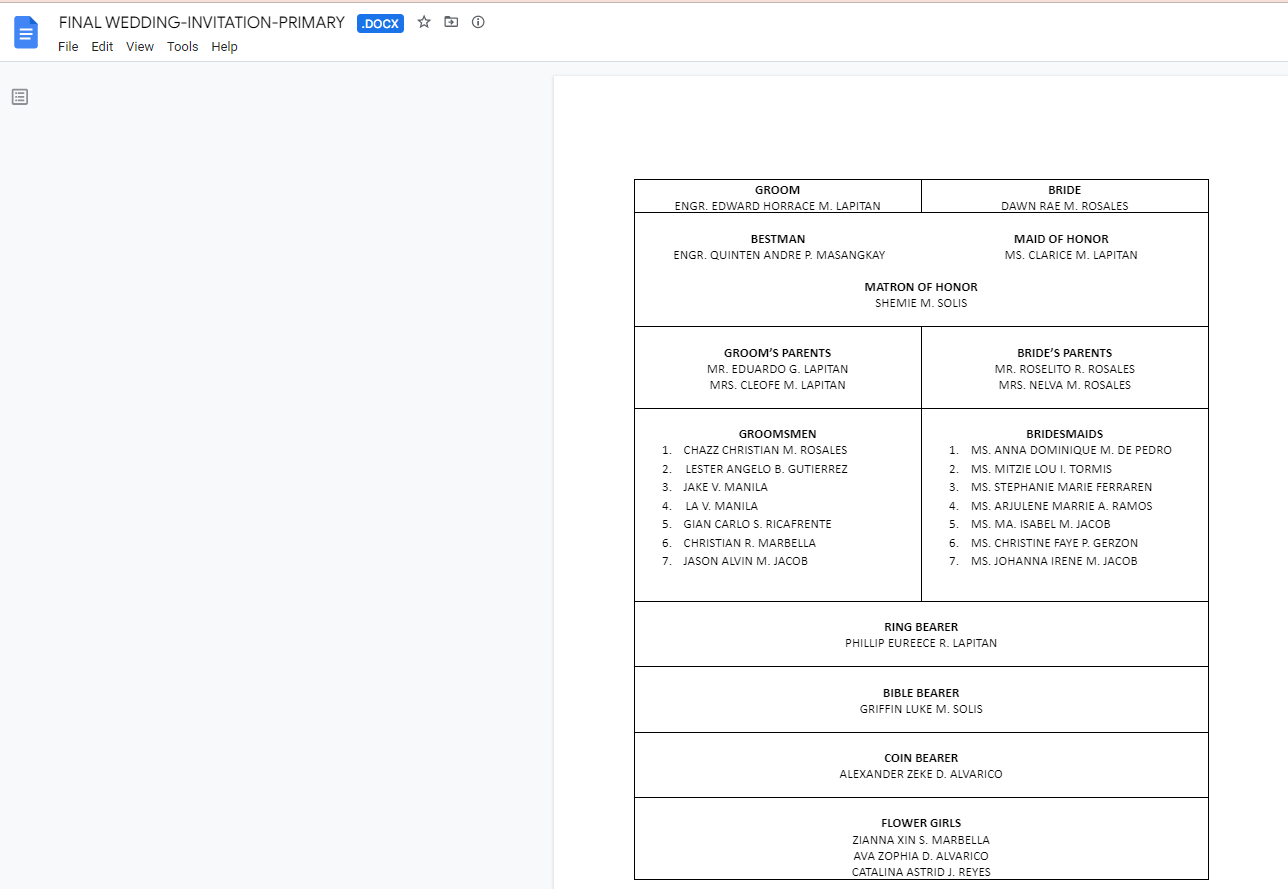Image resolution: width=1288 pixels, height=889 pixels.
Task: Click the document title FINAL WEDDING-INVITATION-PRIMARY
Action: point(202,22)
